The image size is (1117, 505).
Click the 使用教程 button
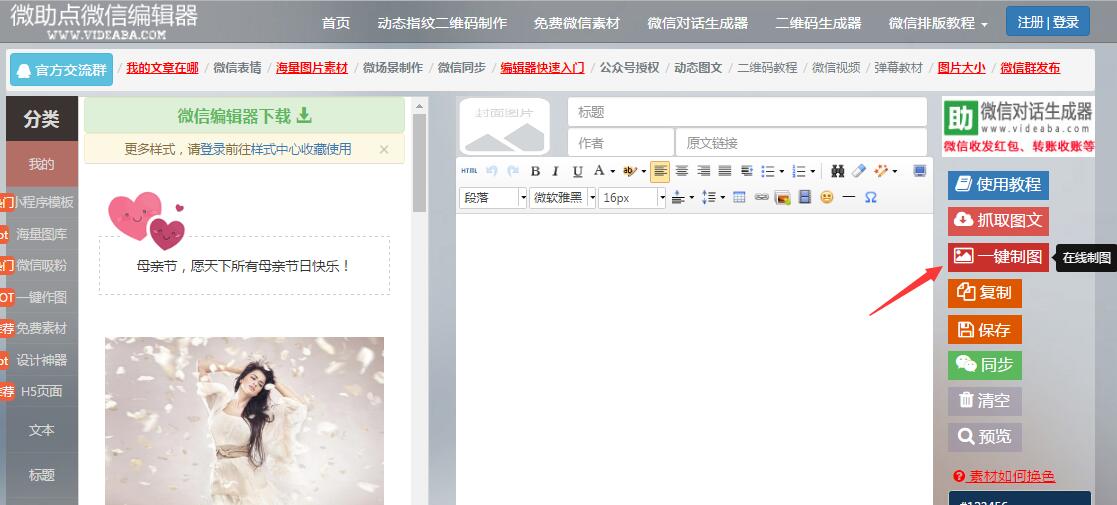click(x=998, y=184)
